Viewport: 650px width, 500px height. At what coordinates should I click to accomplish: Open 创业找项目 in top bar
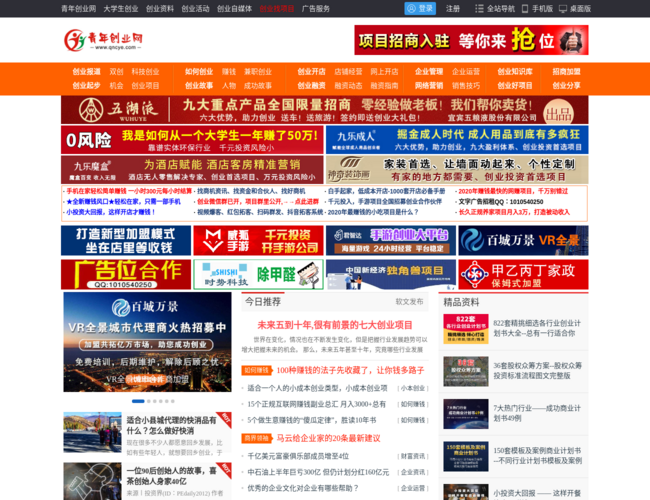coord(276,8)
